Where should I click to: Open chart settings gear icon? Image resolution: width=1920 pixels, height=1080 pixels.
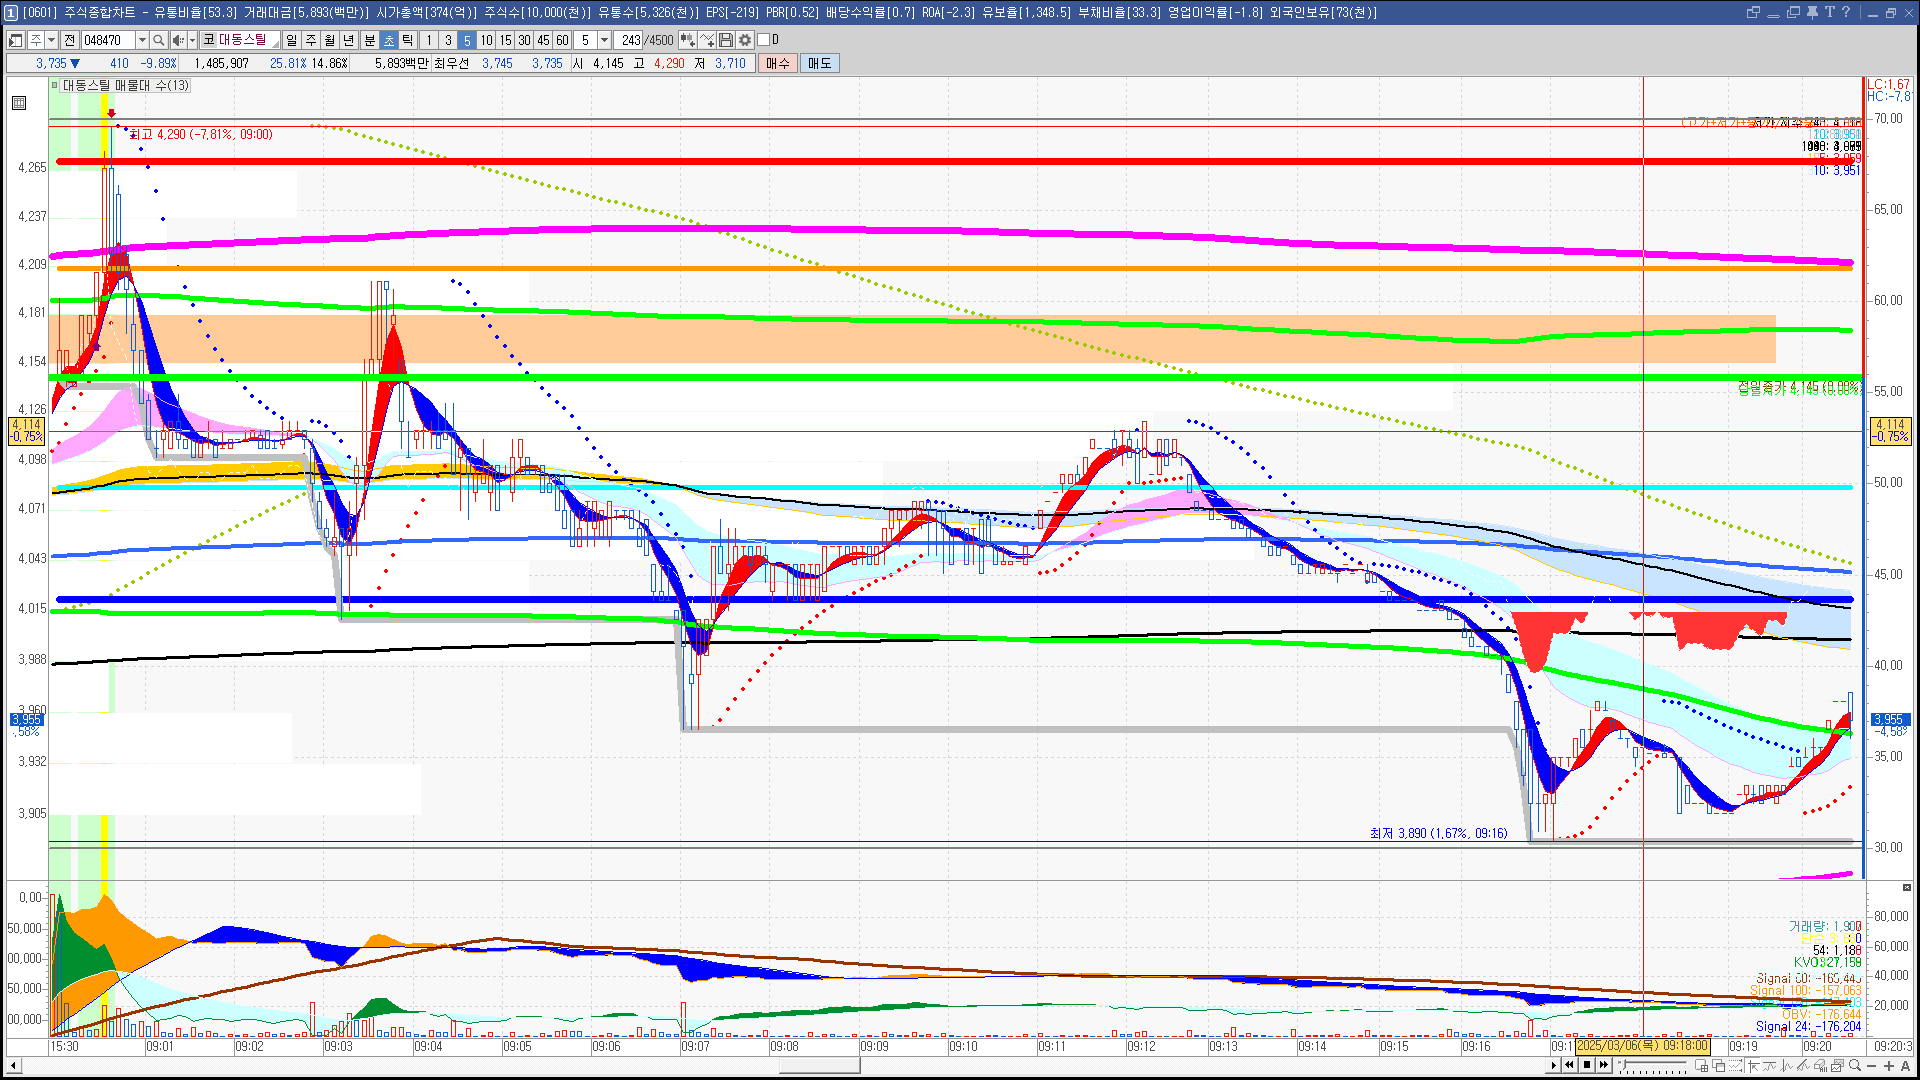745,40
